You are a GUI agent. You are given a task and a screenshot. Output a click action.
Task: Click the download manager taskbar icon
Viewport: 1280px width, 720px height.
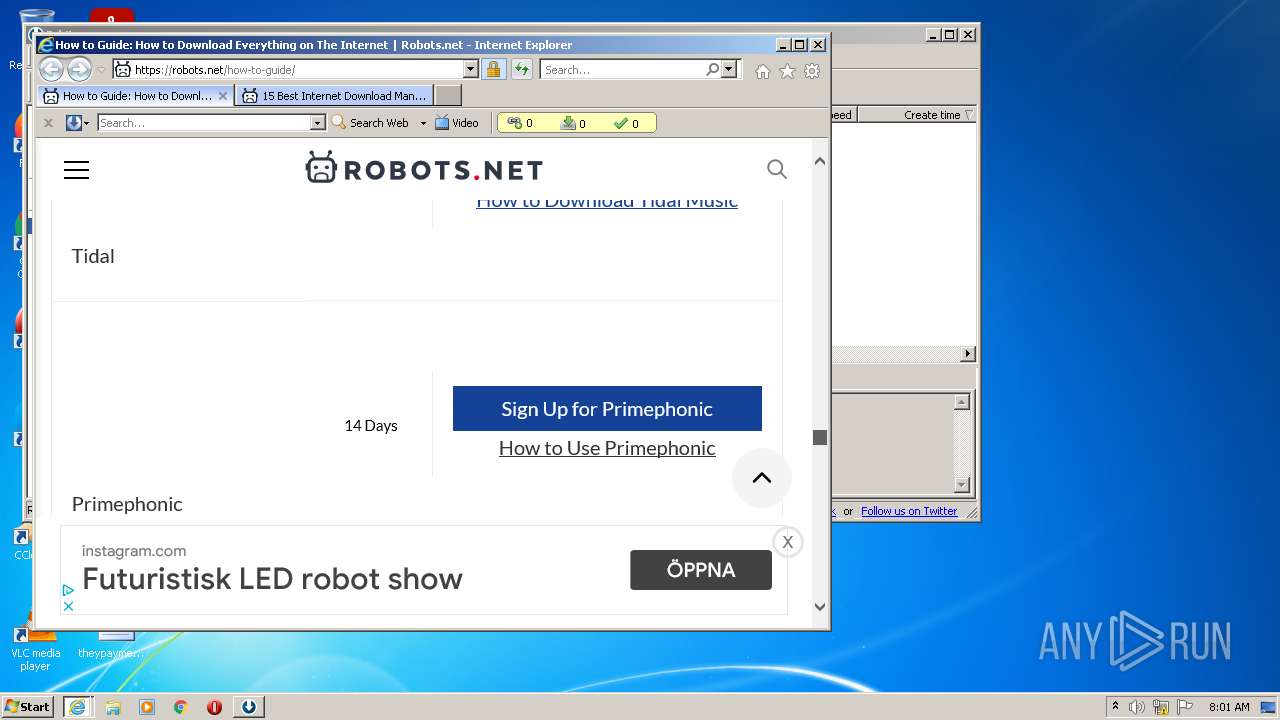coord(248,706)
